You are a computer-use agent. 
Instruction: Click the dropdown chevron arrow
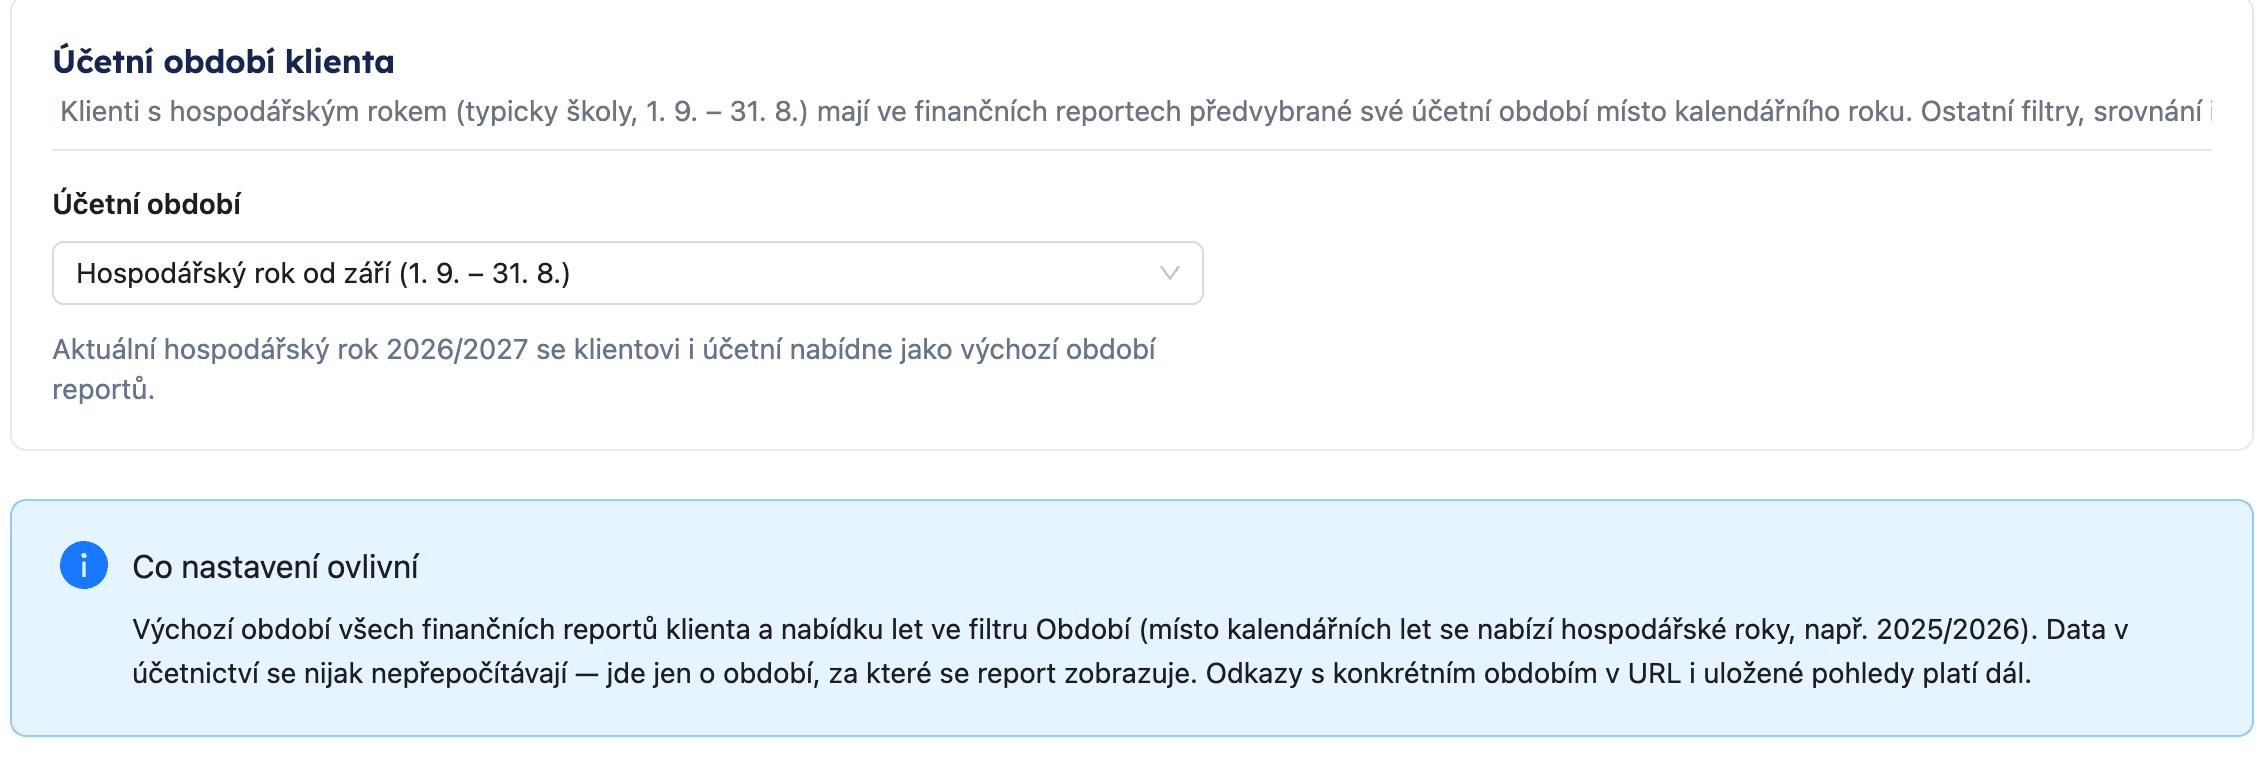(x=1169, y=273)
